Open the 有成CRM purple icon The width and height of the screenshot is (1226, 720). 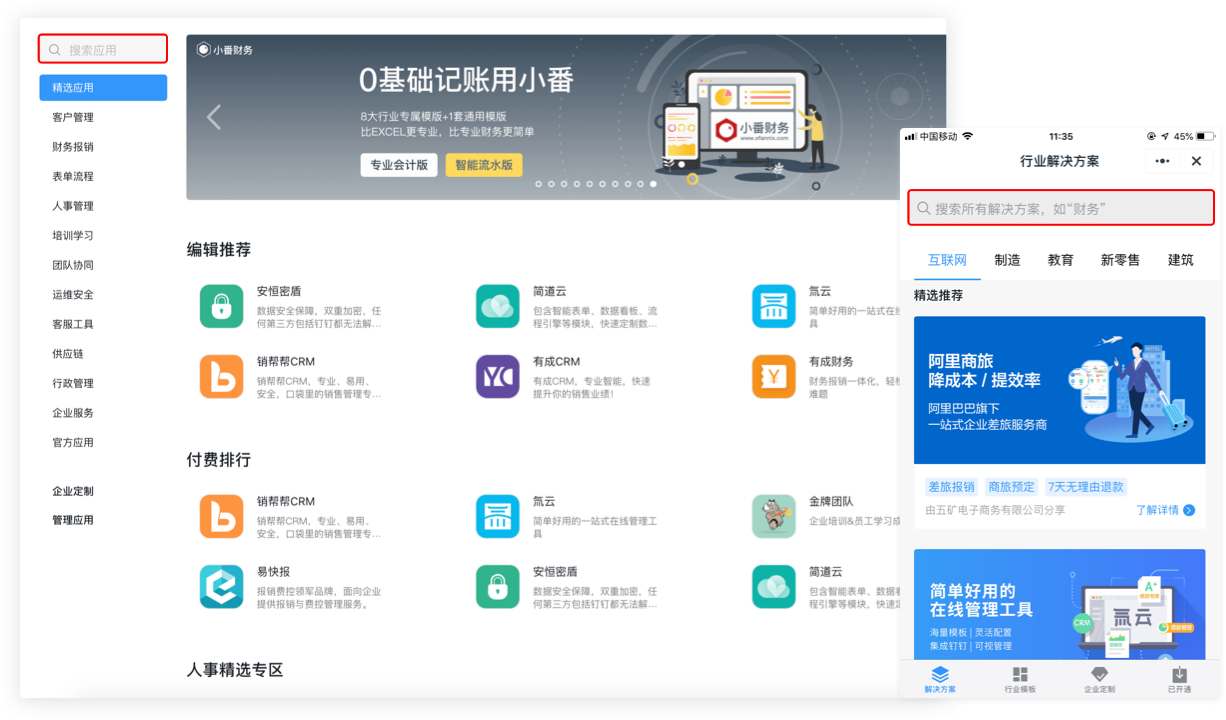tap(497, 376)
